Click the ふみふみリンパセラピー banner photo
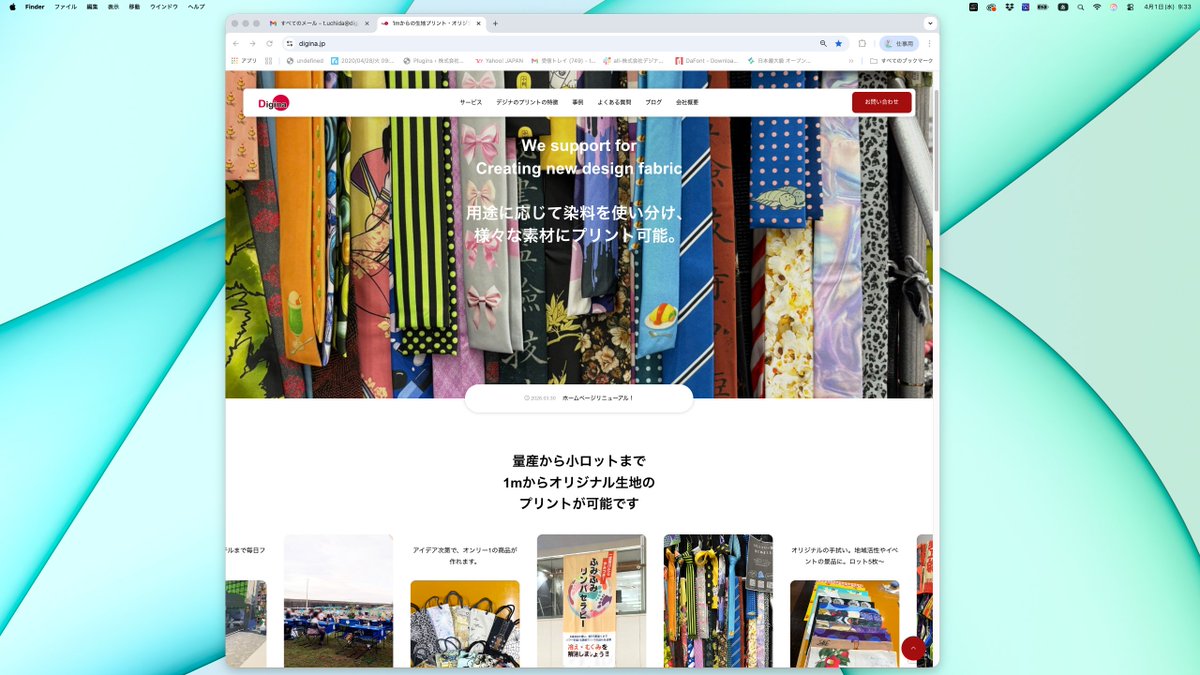This screenshot has width=1200, height=675. point(591,601)
